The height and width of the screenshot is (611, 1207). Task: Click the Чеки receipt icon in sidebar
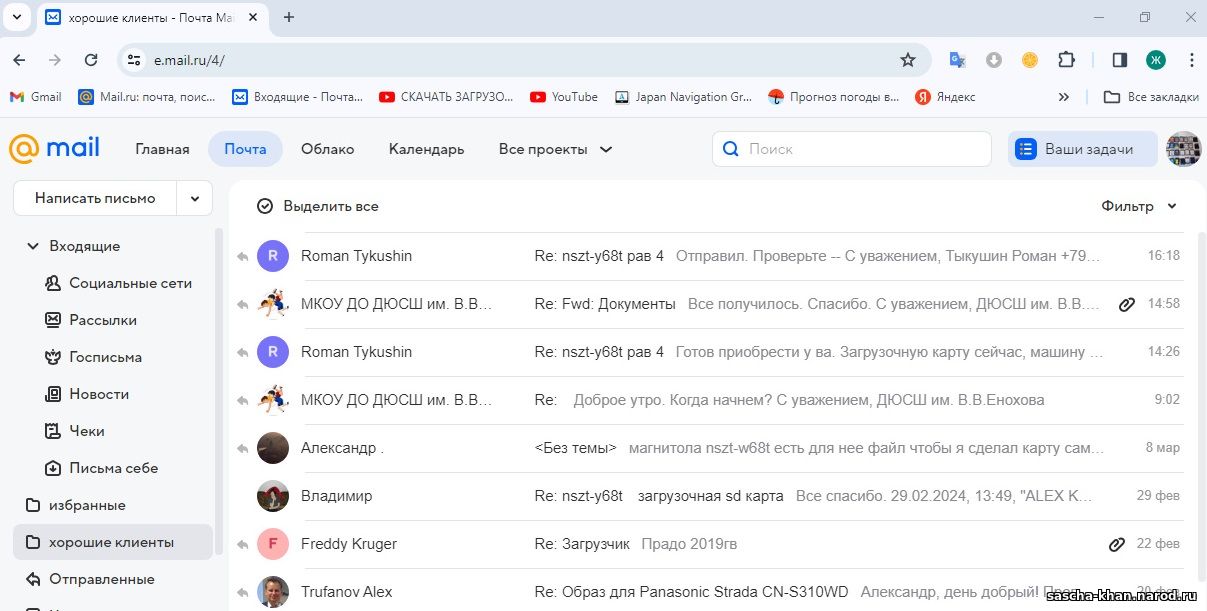[53, 431]
